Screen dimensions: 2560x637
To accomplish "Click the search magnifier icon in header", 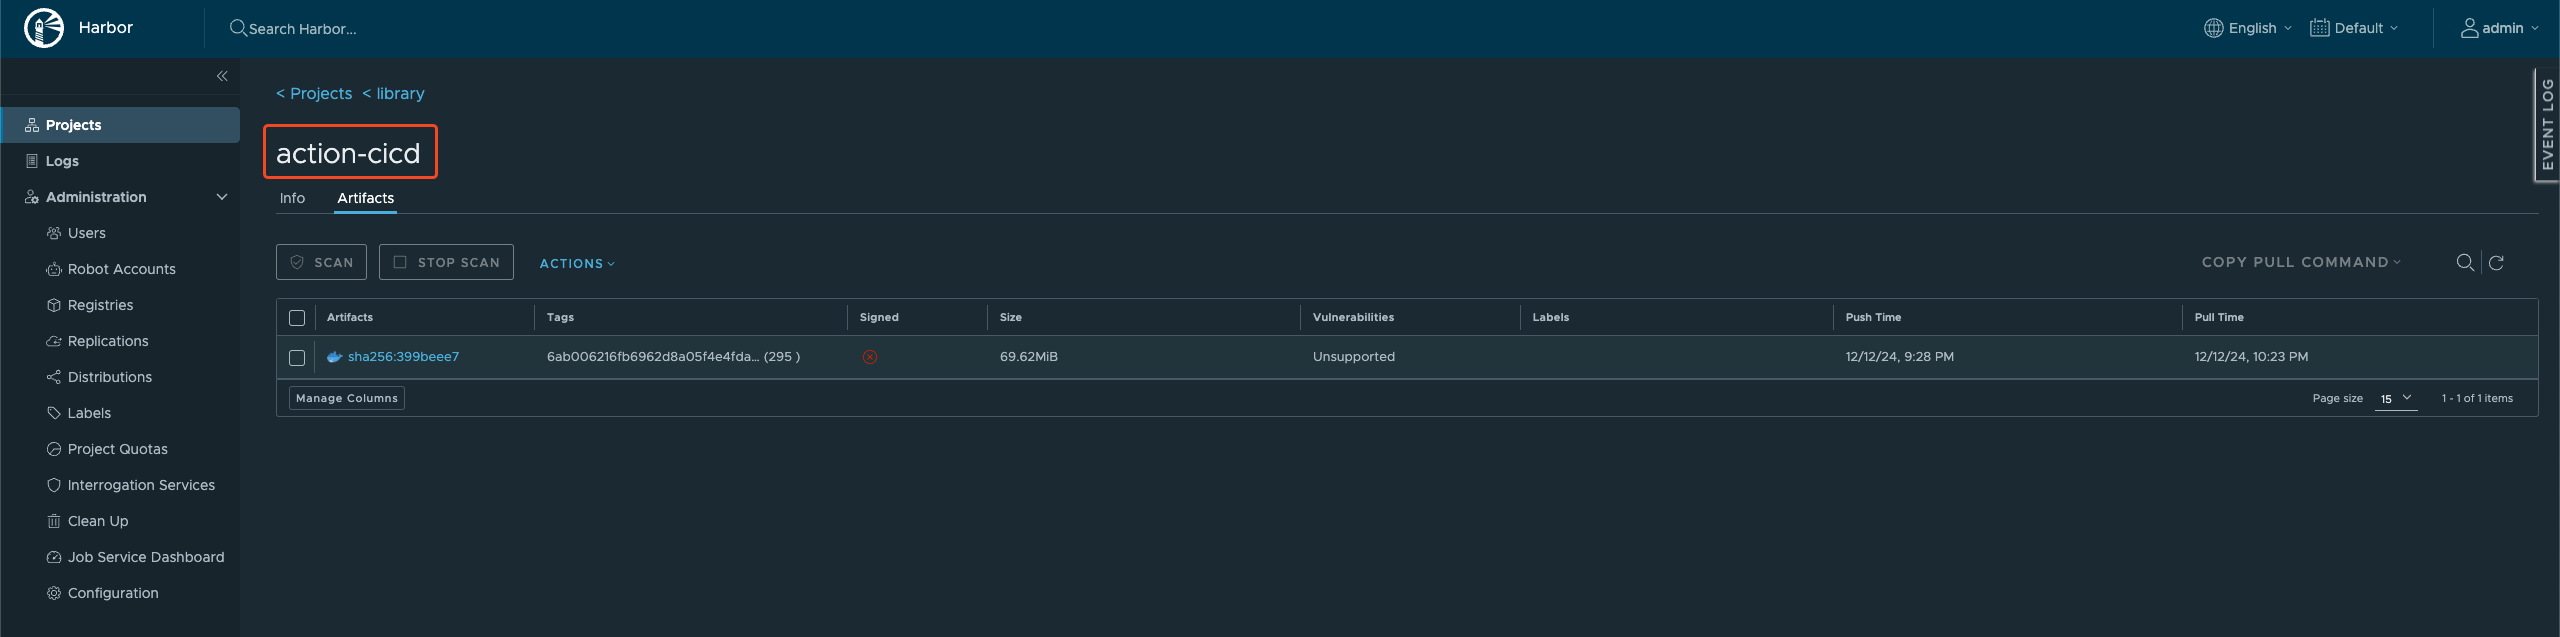I will pos(238,28).
